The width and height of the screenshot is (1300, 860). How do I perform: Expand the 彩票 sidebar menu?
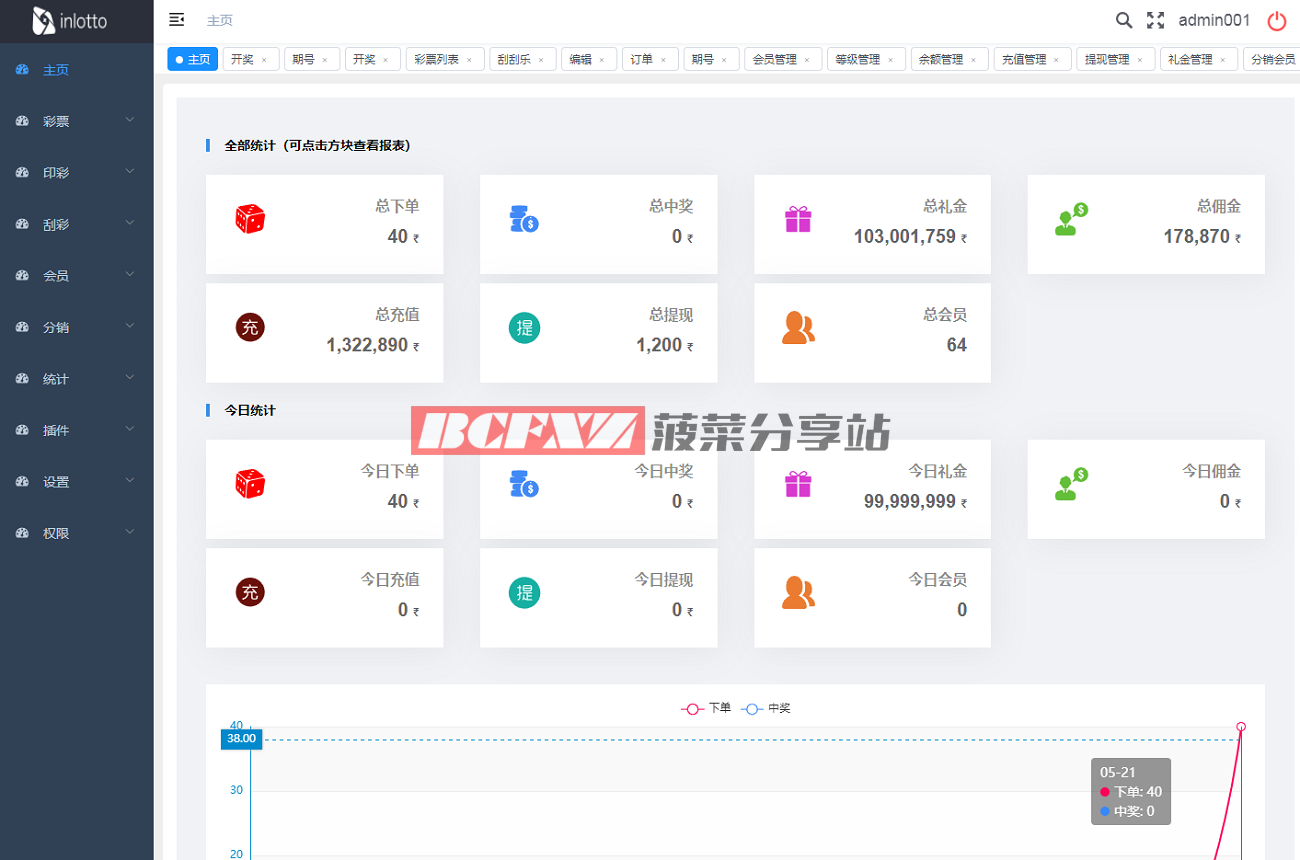click(76, 121)
